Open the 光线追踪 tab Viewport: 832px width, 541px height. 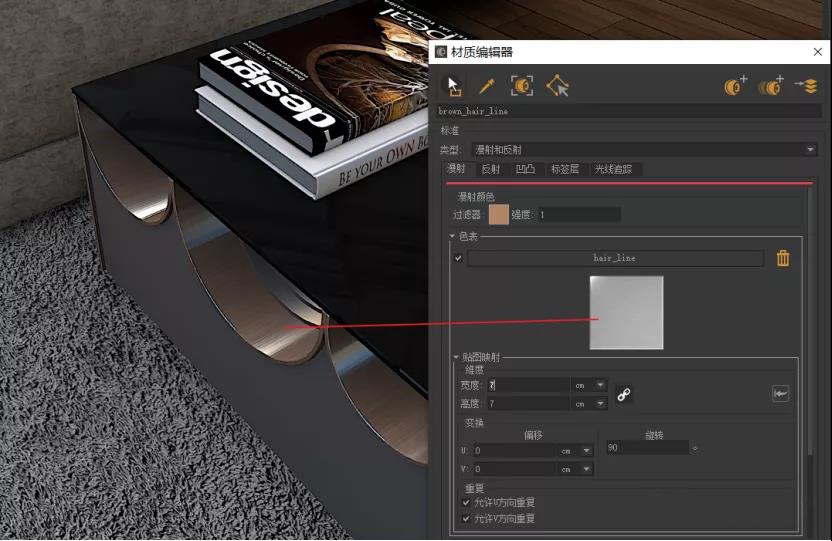(613, 169)
